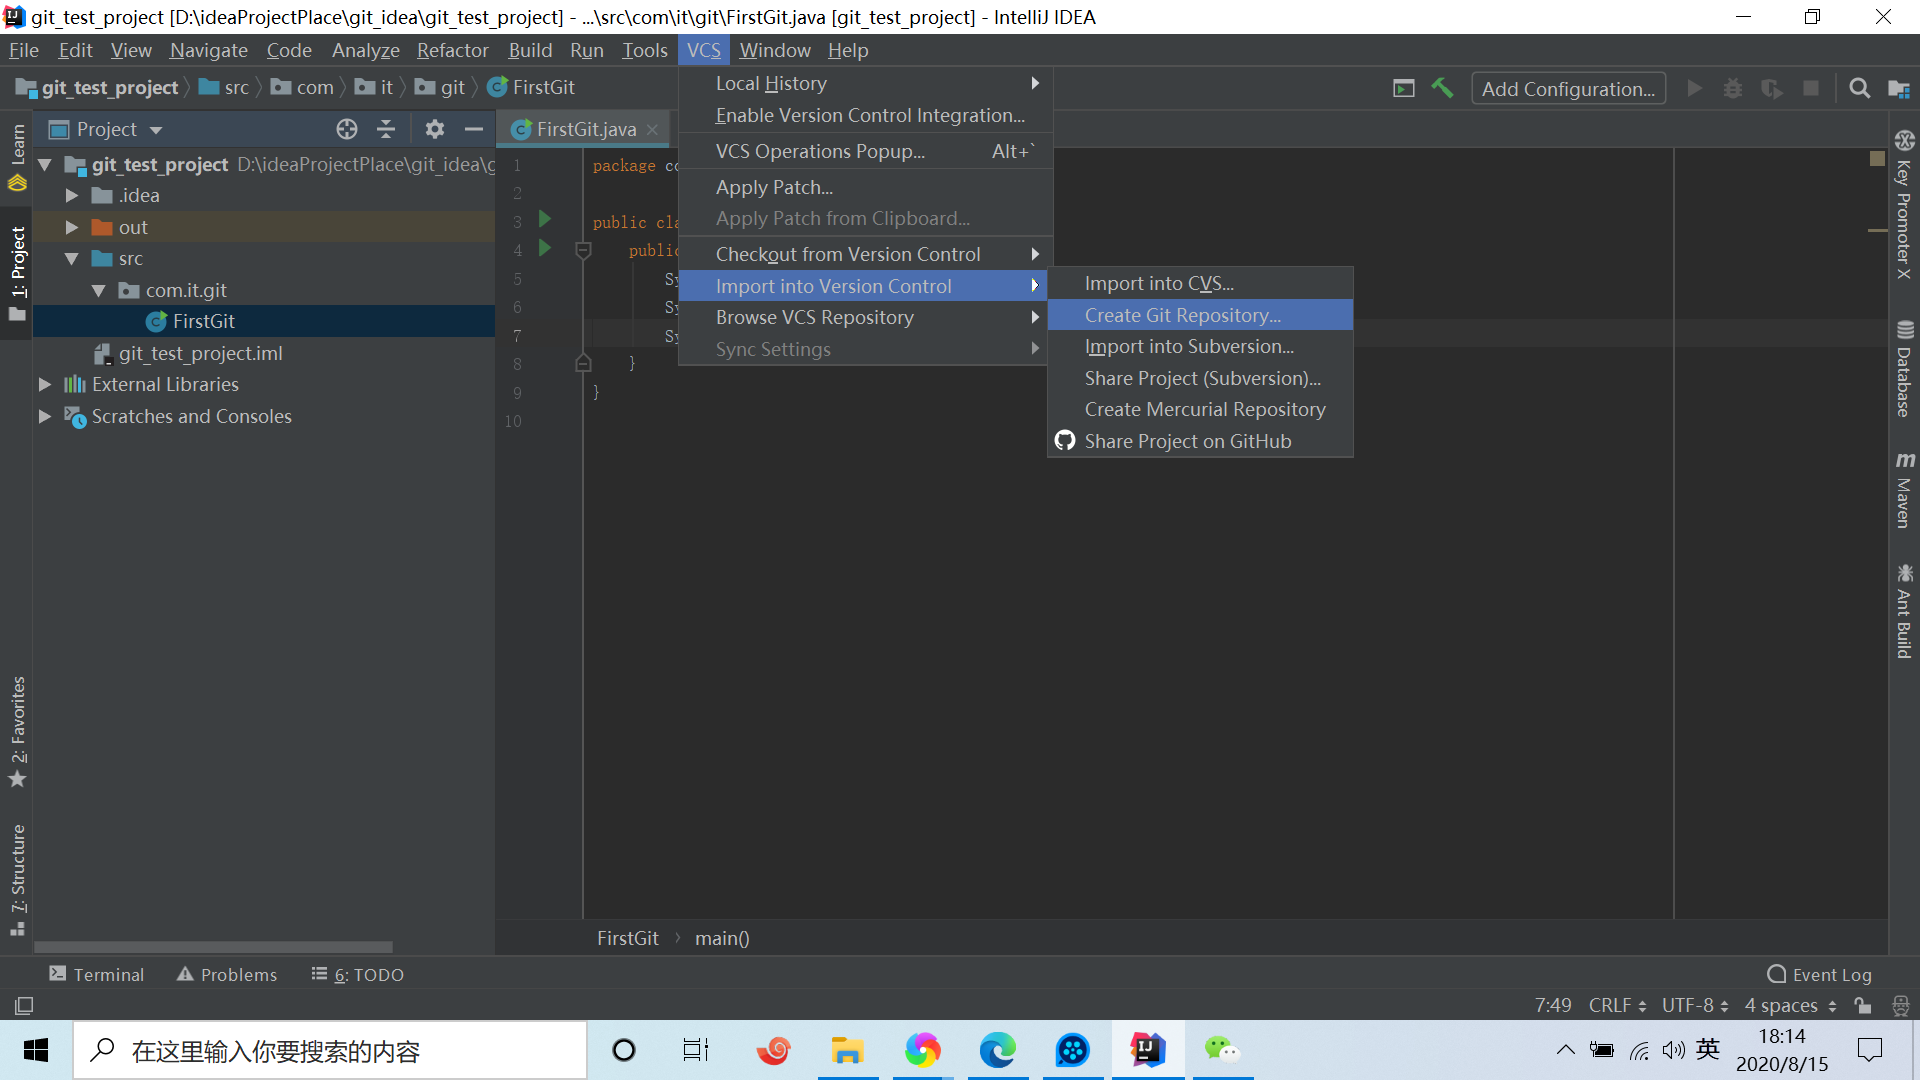1920x1080 pixels.
Task: Click the Debug bug toolbar icon
Action: click(x=1733, y=88)
